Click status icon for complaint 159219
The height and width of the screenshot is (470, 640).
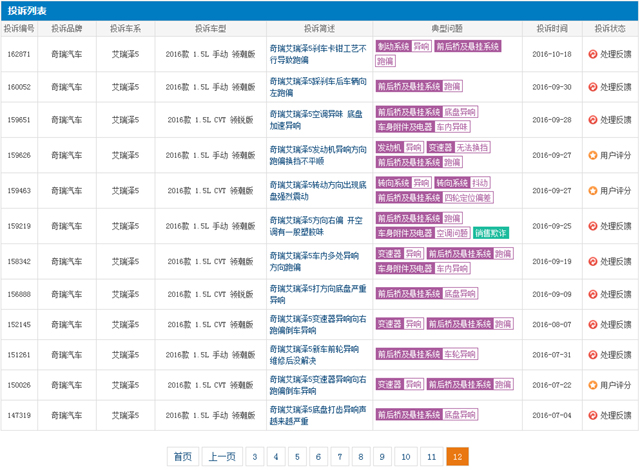point(593,226)
